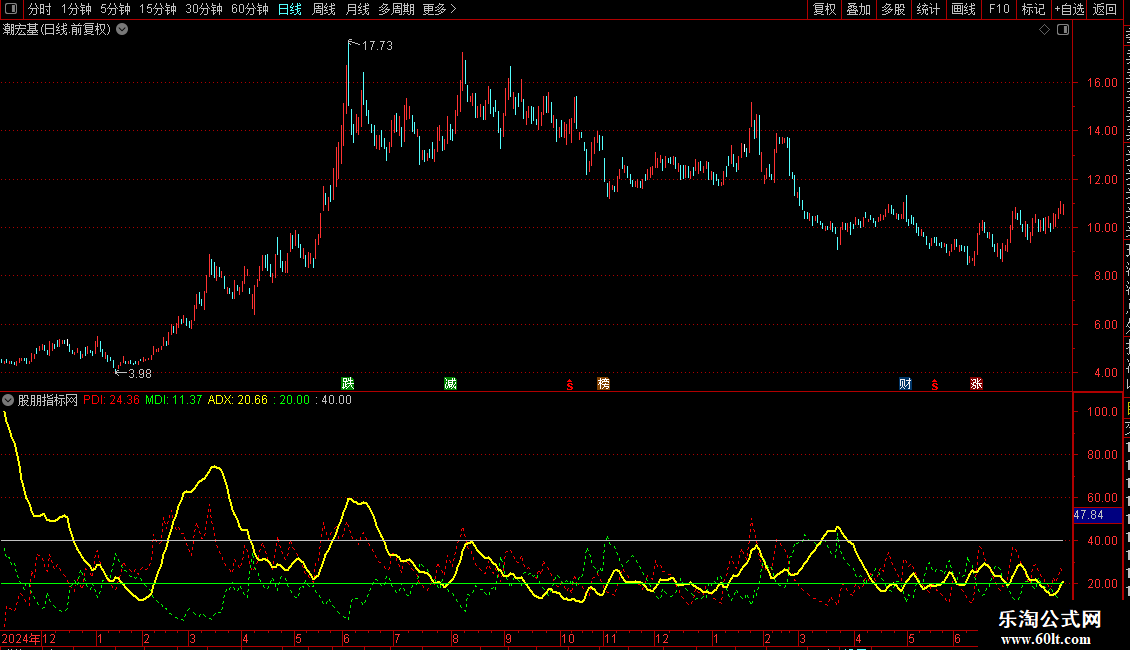Click the blue 财 event marker
This screenshot has width=1130, height=650.
click(905, 383)
